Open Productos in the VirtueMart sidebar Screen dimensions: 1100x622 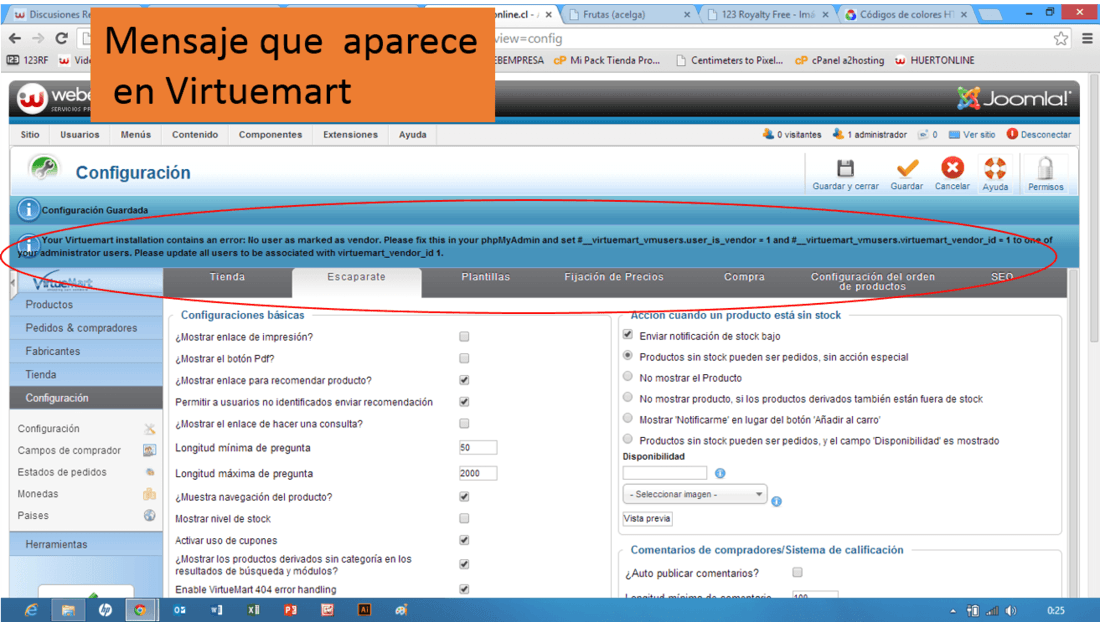[x=86, y=304]
